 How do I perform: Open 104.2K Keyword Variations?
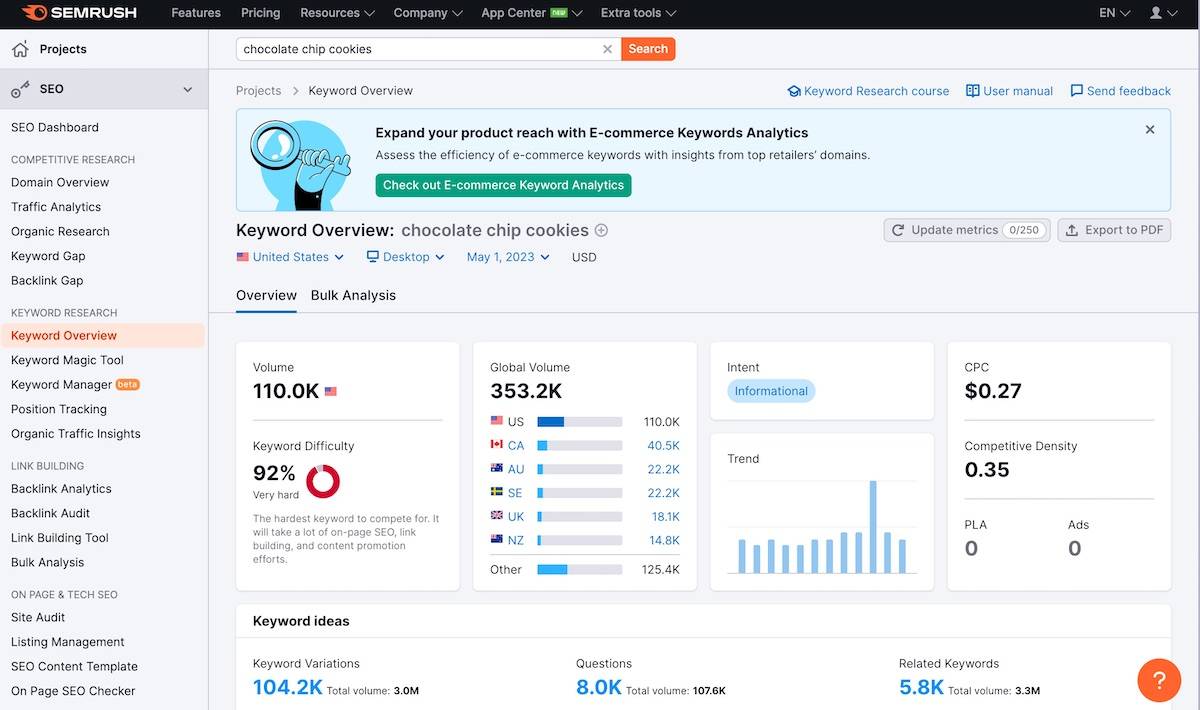[x=288, y=687]
